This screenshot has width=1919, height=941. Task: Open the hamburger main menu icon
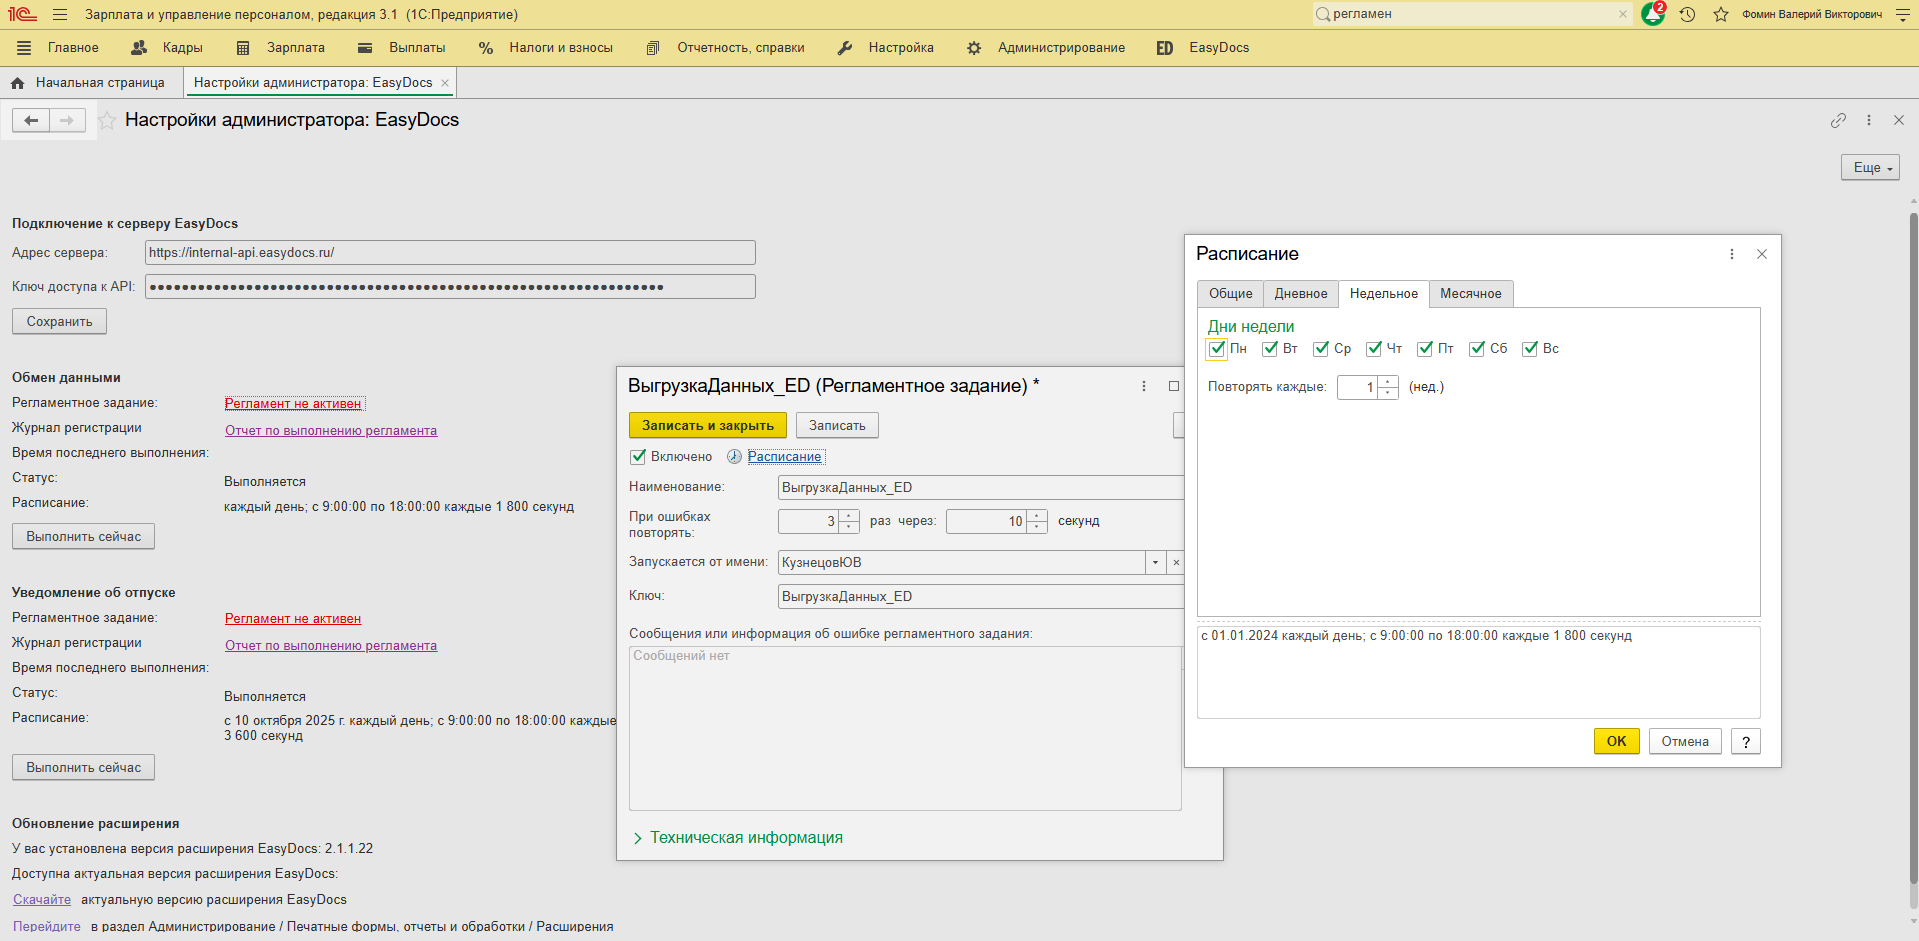click(60, 15)
